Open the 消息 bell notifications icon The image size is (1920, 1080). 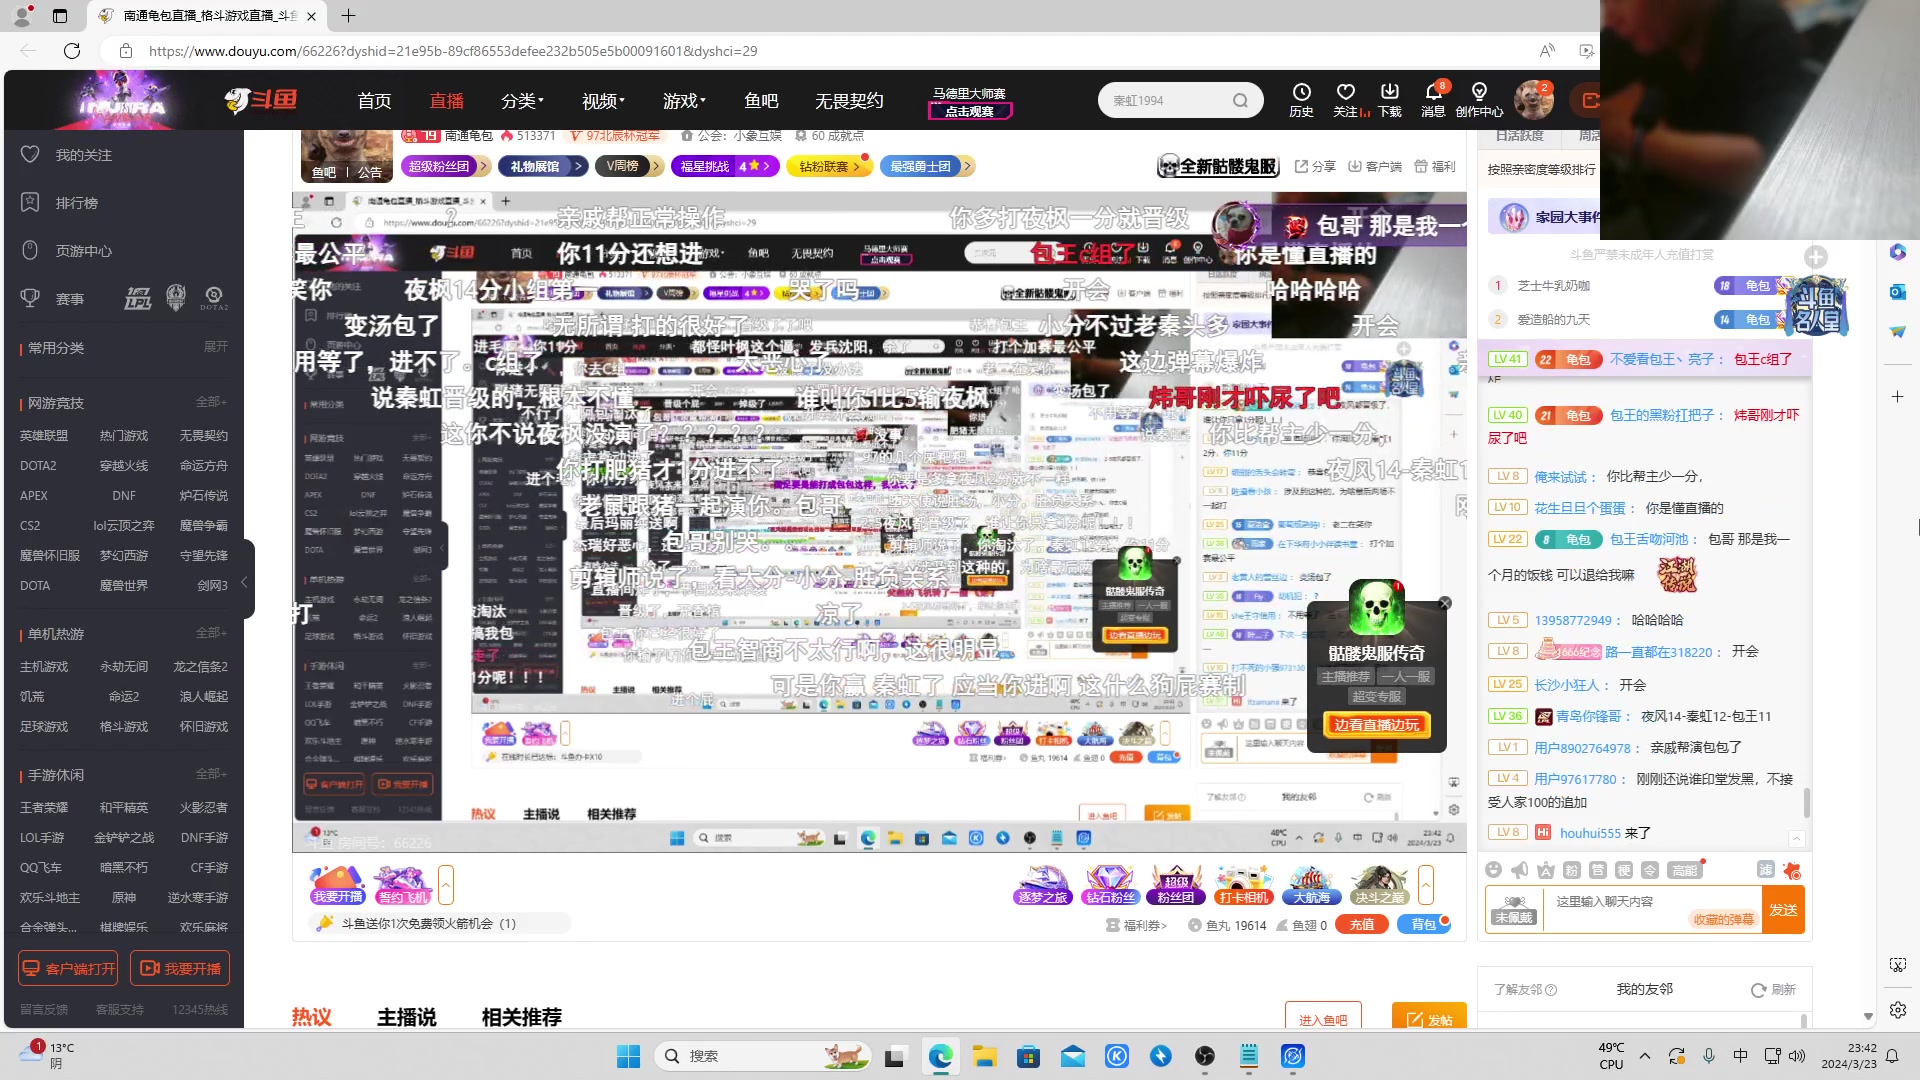click(x=1433, y=99)
